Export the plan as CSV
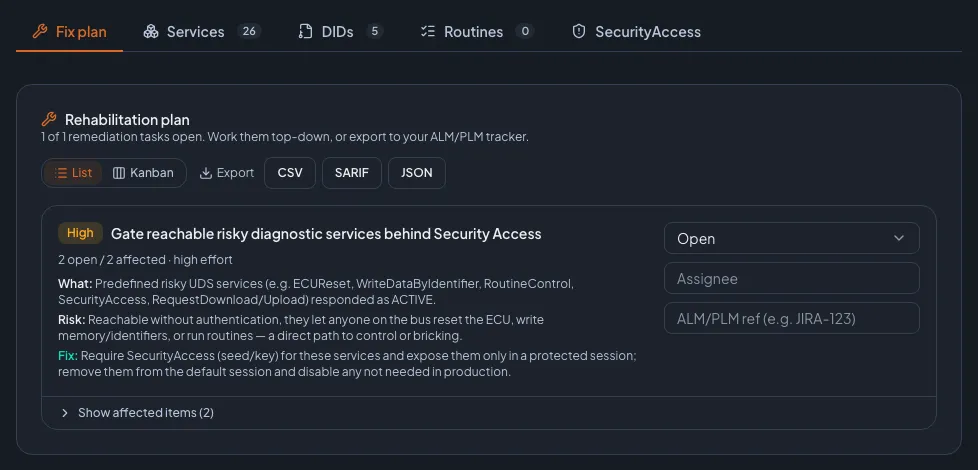Screen dimensions: 978x470 coord(290,173)
